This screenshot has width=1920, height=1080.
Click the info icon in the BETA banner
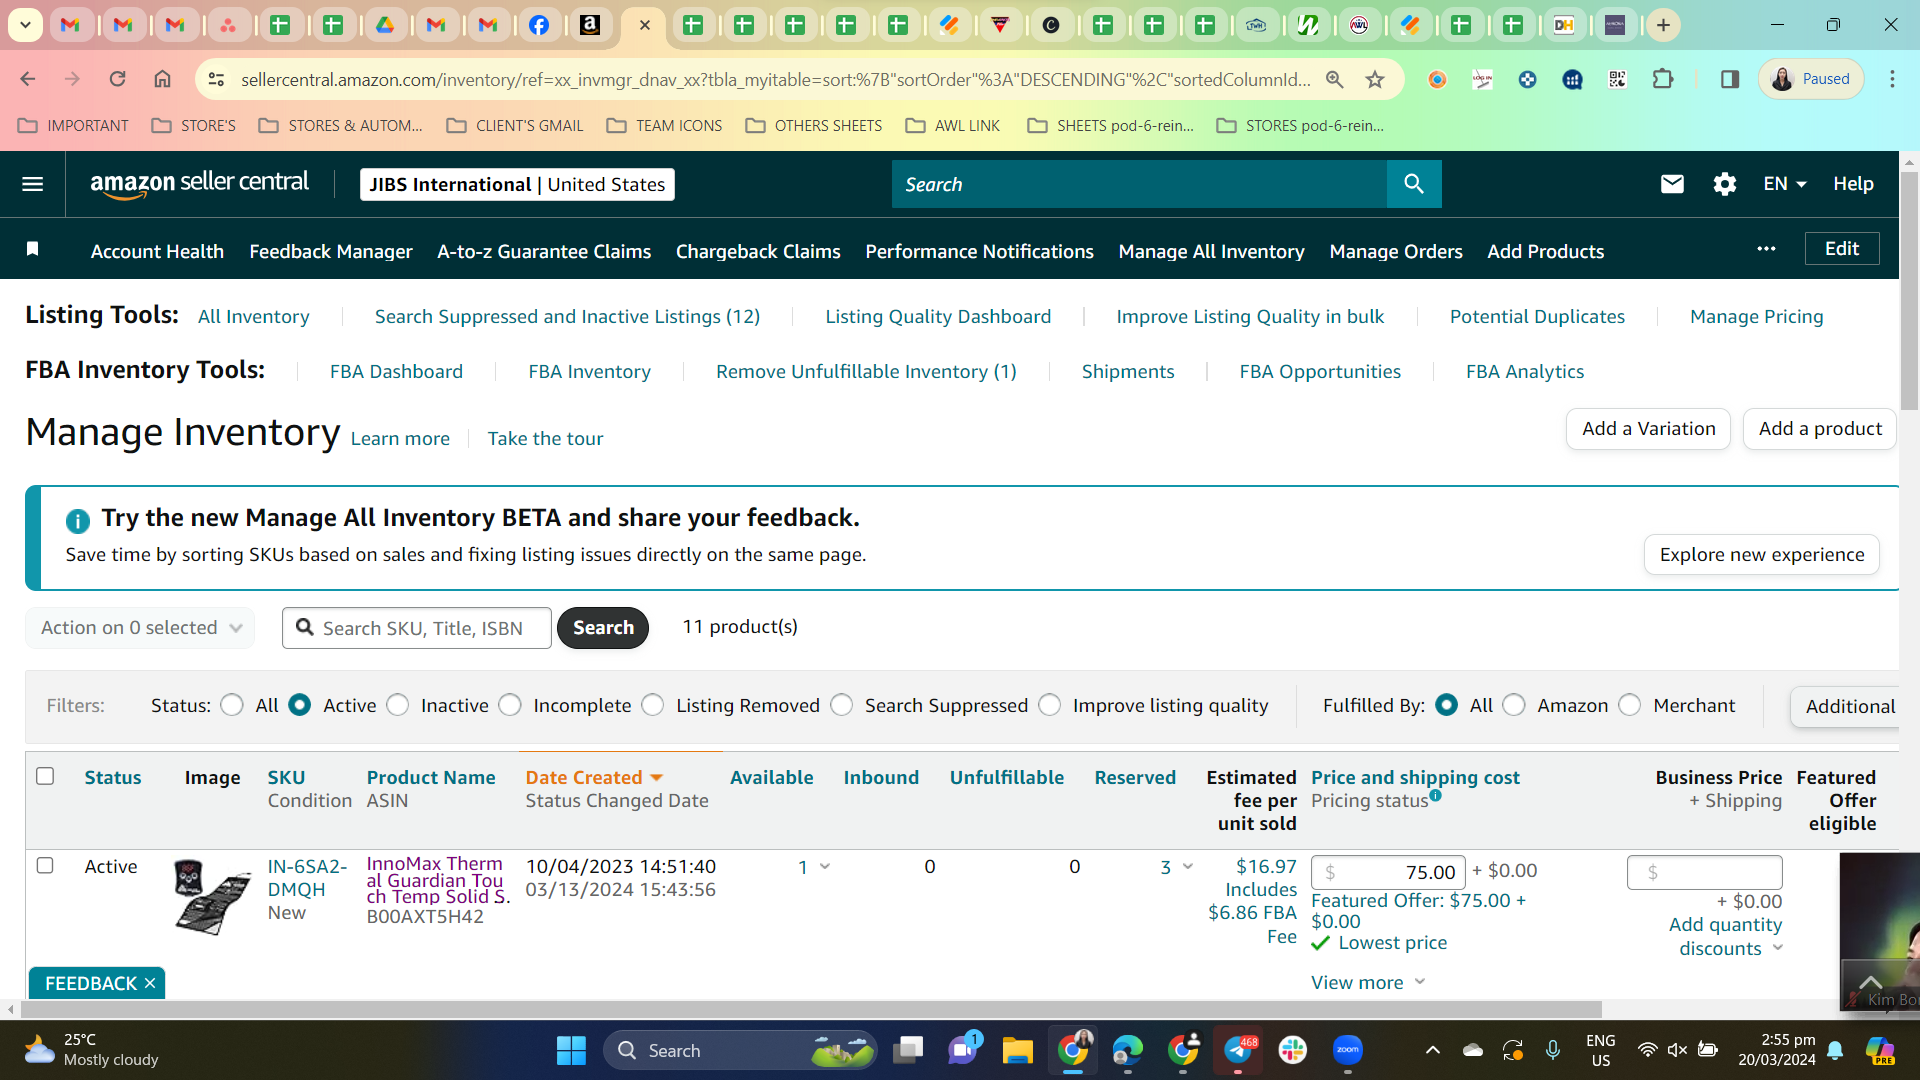[77, 521]
